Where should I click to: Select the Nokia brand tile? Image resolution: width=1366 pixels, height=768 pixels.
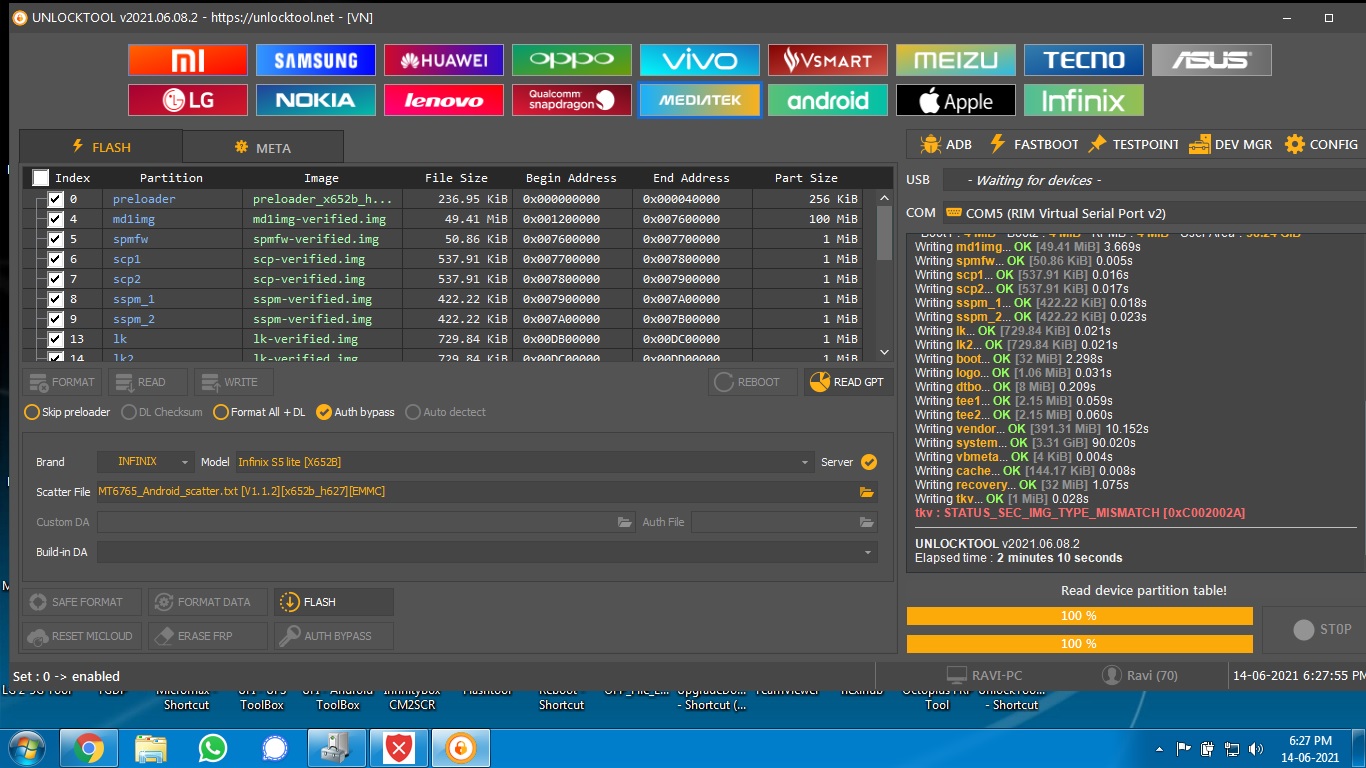316,100
